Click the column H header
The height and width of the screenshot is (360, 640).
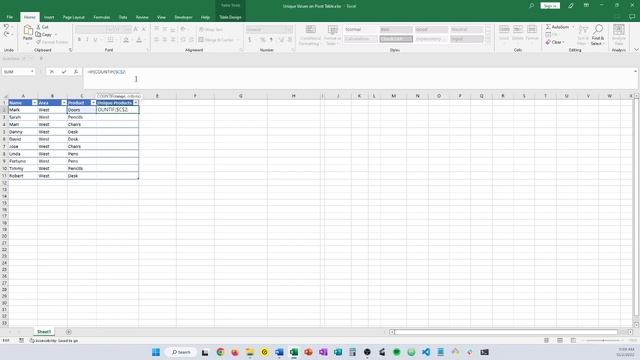tap(293, 96)
